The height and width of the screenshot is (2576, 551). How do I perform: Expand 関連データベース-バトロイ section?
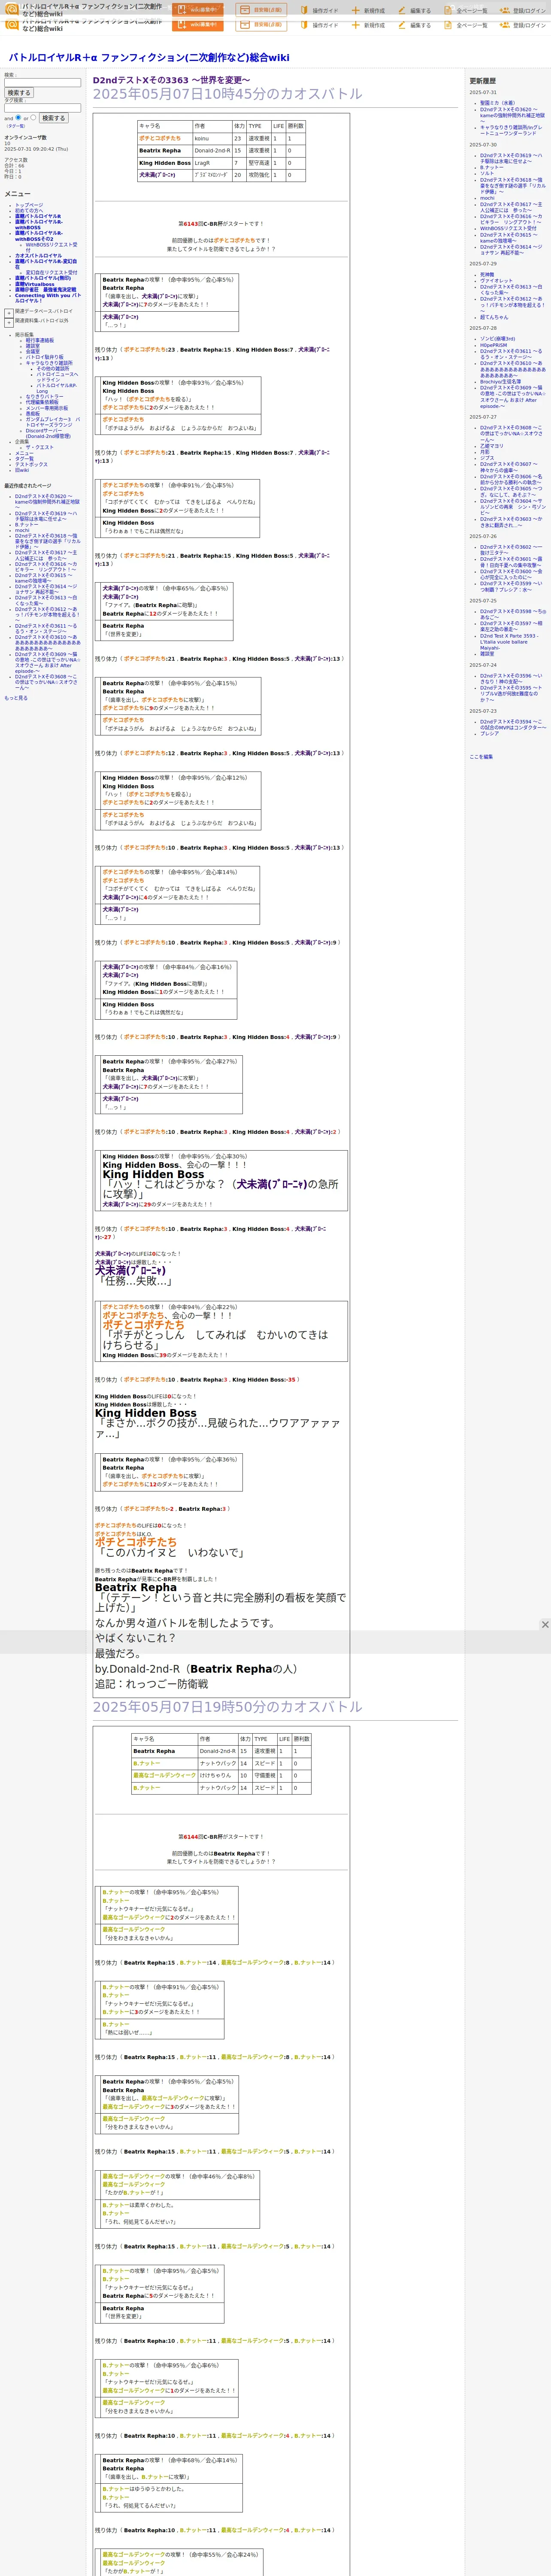[x=9, y=312]
